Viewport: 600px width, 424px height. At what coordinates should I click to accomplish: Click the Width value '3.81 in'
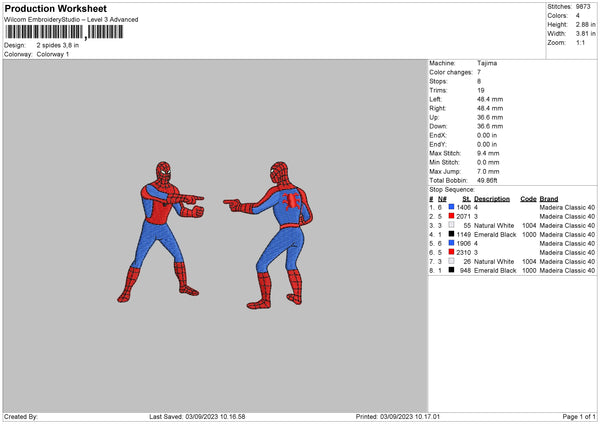[x=585, y=34]
